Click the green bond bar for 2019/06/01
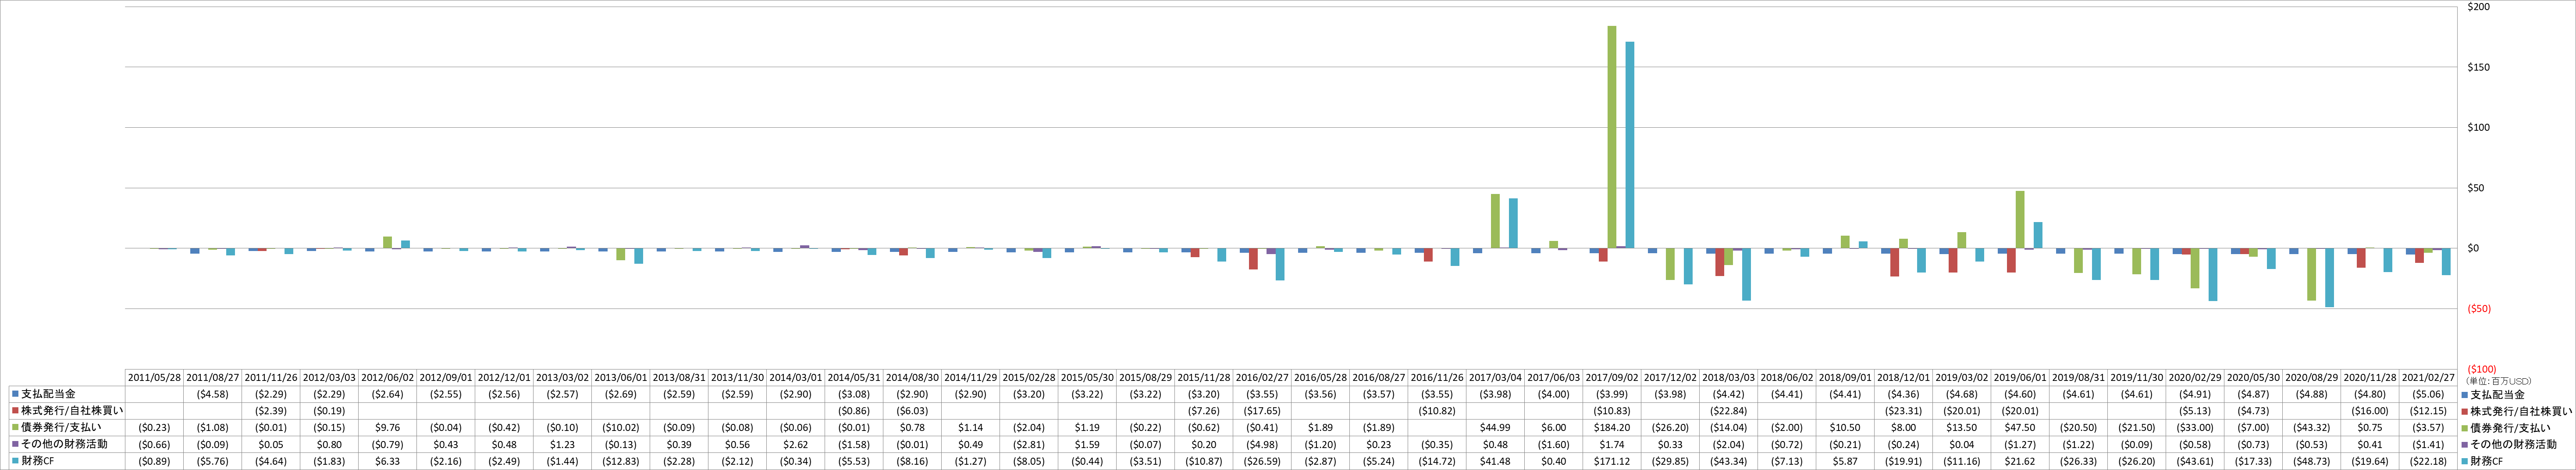Screen dimensions: 2576x470 pyautogui.click(x=2020, y=219)
